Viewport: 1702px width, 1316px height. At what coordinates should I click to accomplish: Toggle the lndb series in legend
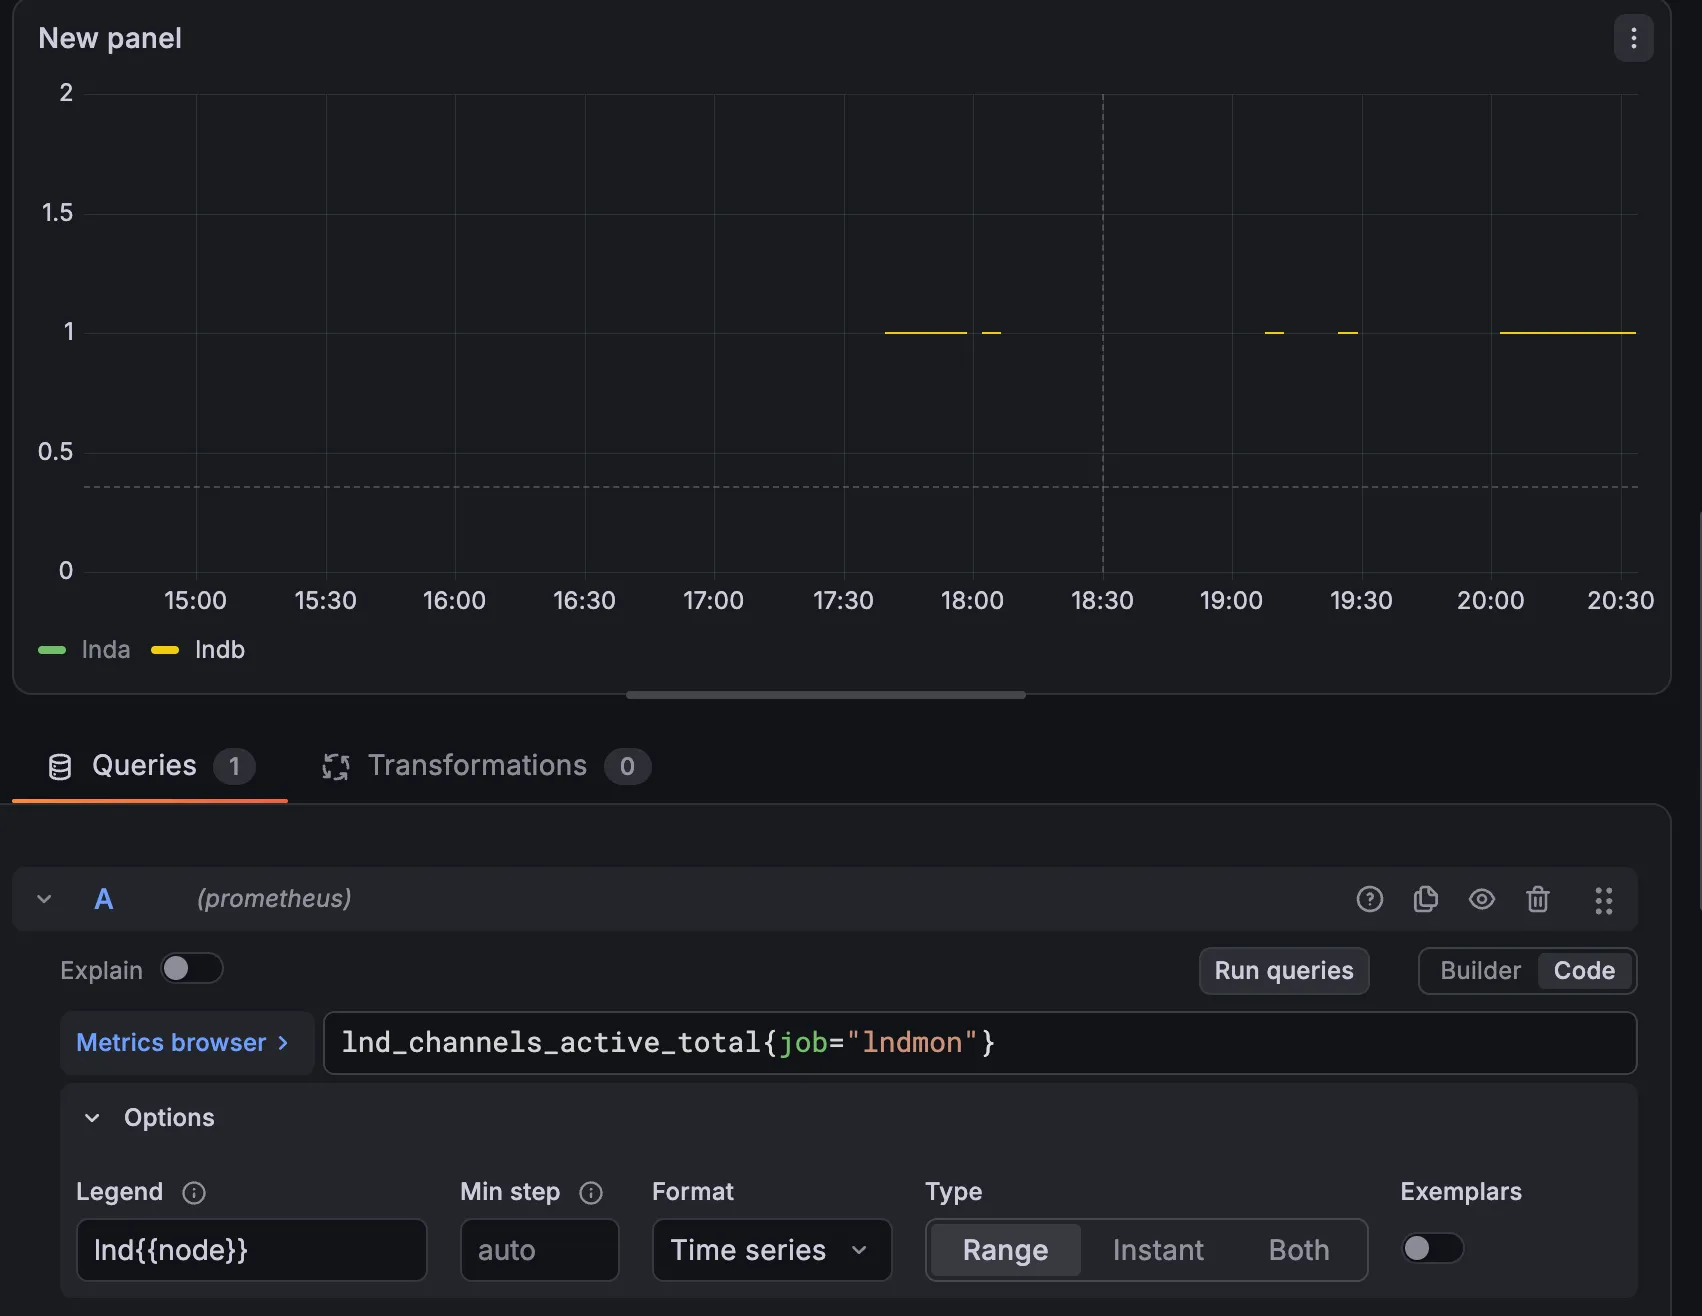click(220, 650)
